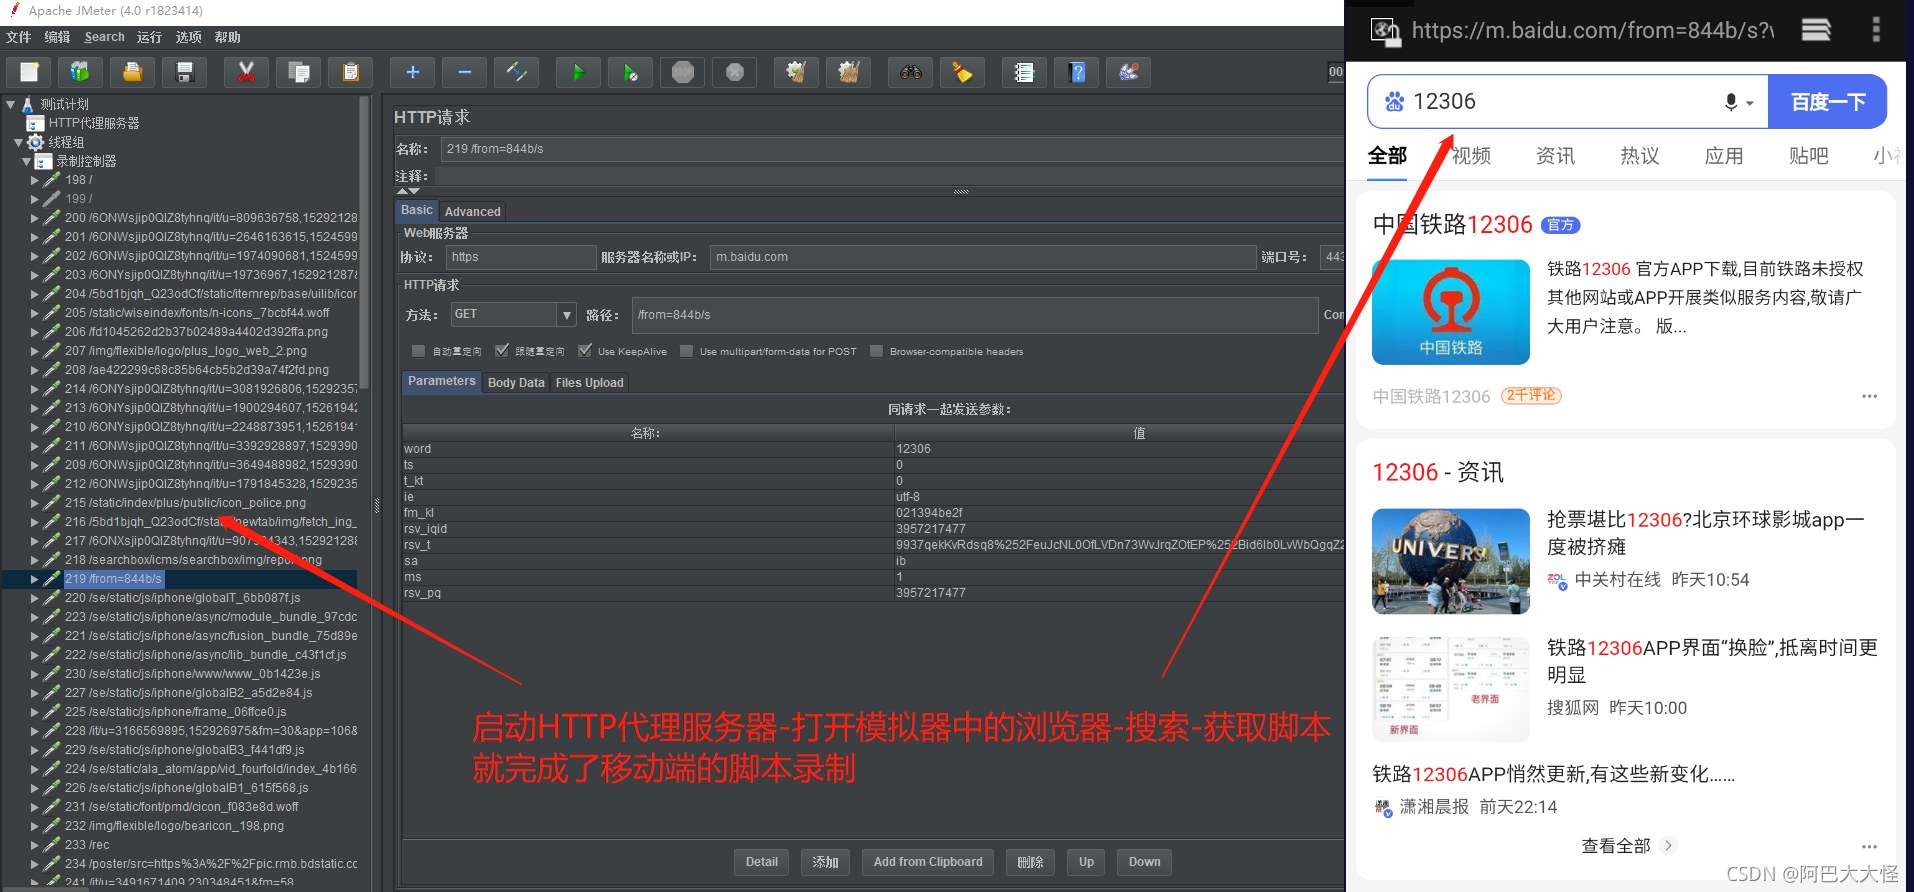
Task: Click the 百度一下 search button
Action: (x=1827, y=102)
